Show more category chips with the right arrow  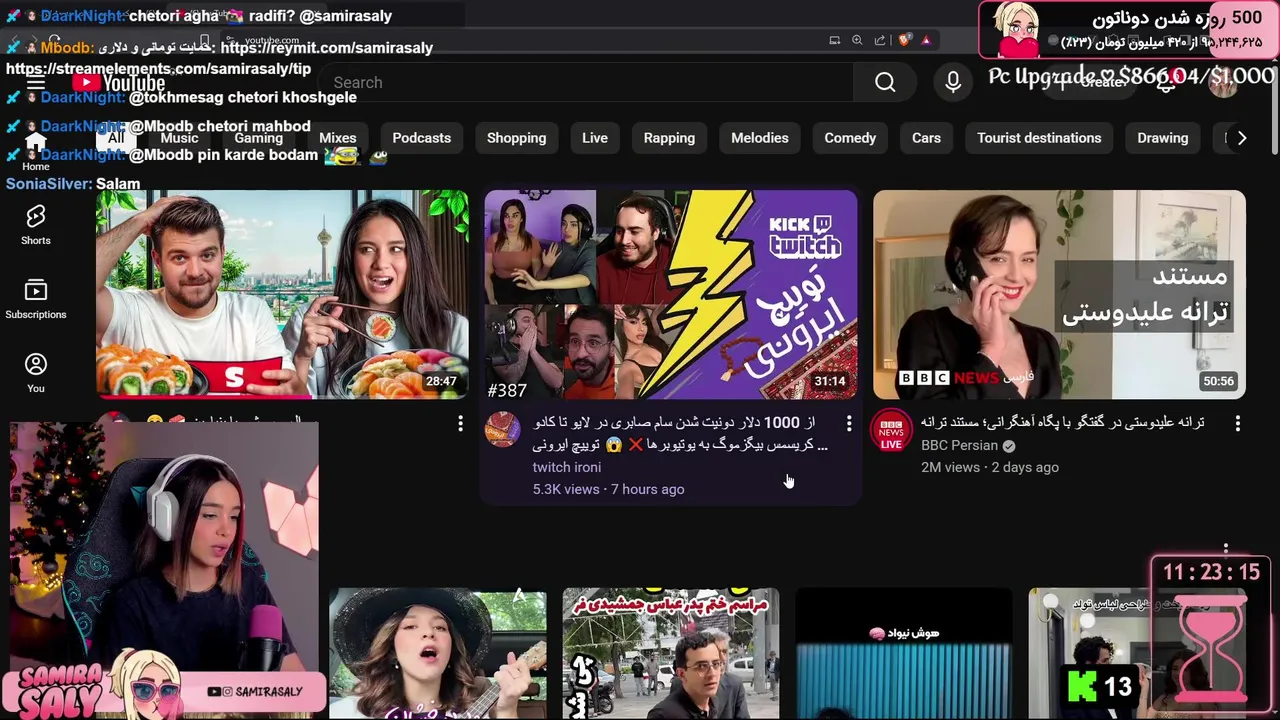coord(1242,138)
